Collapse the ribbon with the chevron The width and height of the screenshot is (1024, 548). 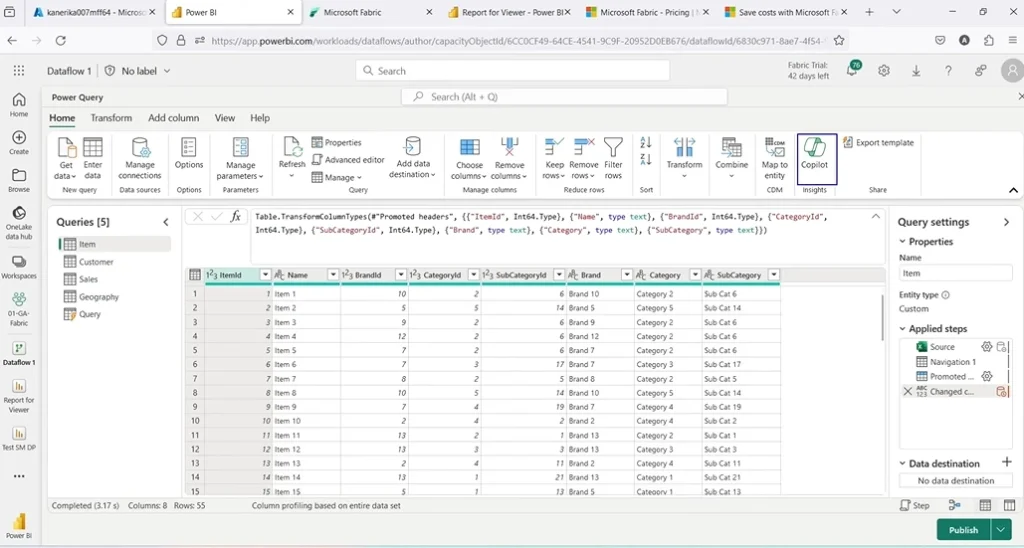coord(1013,190)
